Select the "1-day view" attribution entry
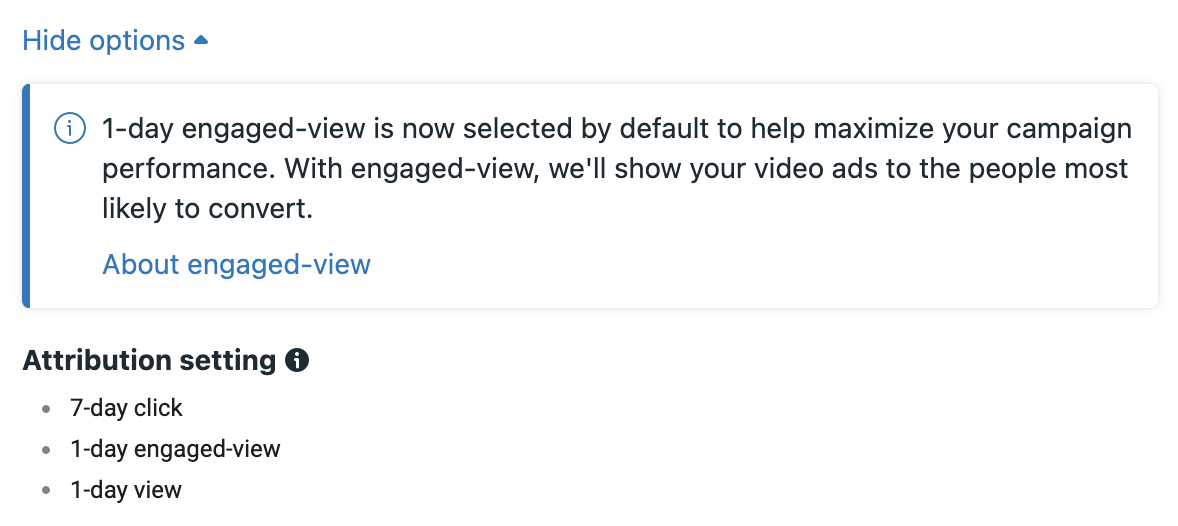This screenshot has width=1178, height=526. (126, 491)
